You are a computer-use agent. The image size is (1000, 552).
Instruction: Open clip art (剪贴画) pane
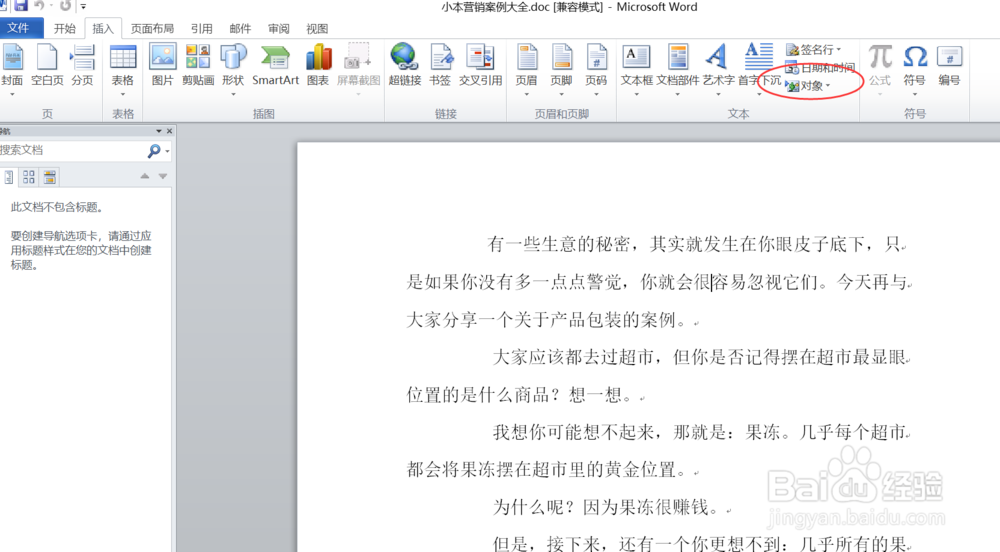(x=198, y=66)
